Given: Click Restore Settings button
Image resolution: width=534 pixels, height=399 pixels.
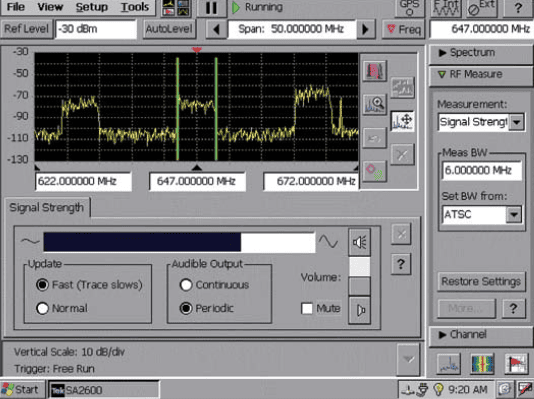Looking at the screenshot, I should coord(481,282).
